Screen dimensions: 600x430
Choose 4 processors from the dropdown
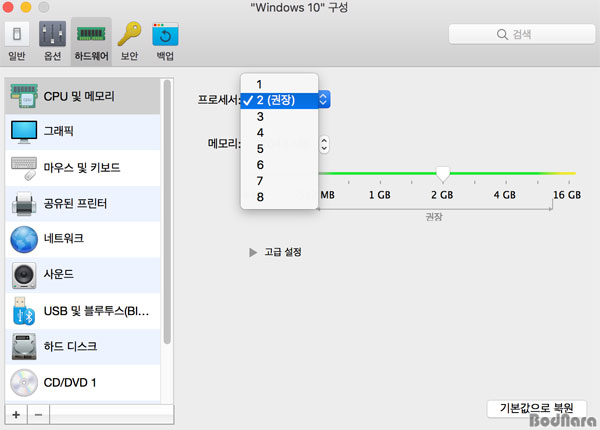click(279, 132)
